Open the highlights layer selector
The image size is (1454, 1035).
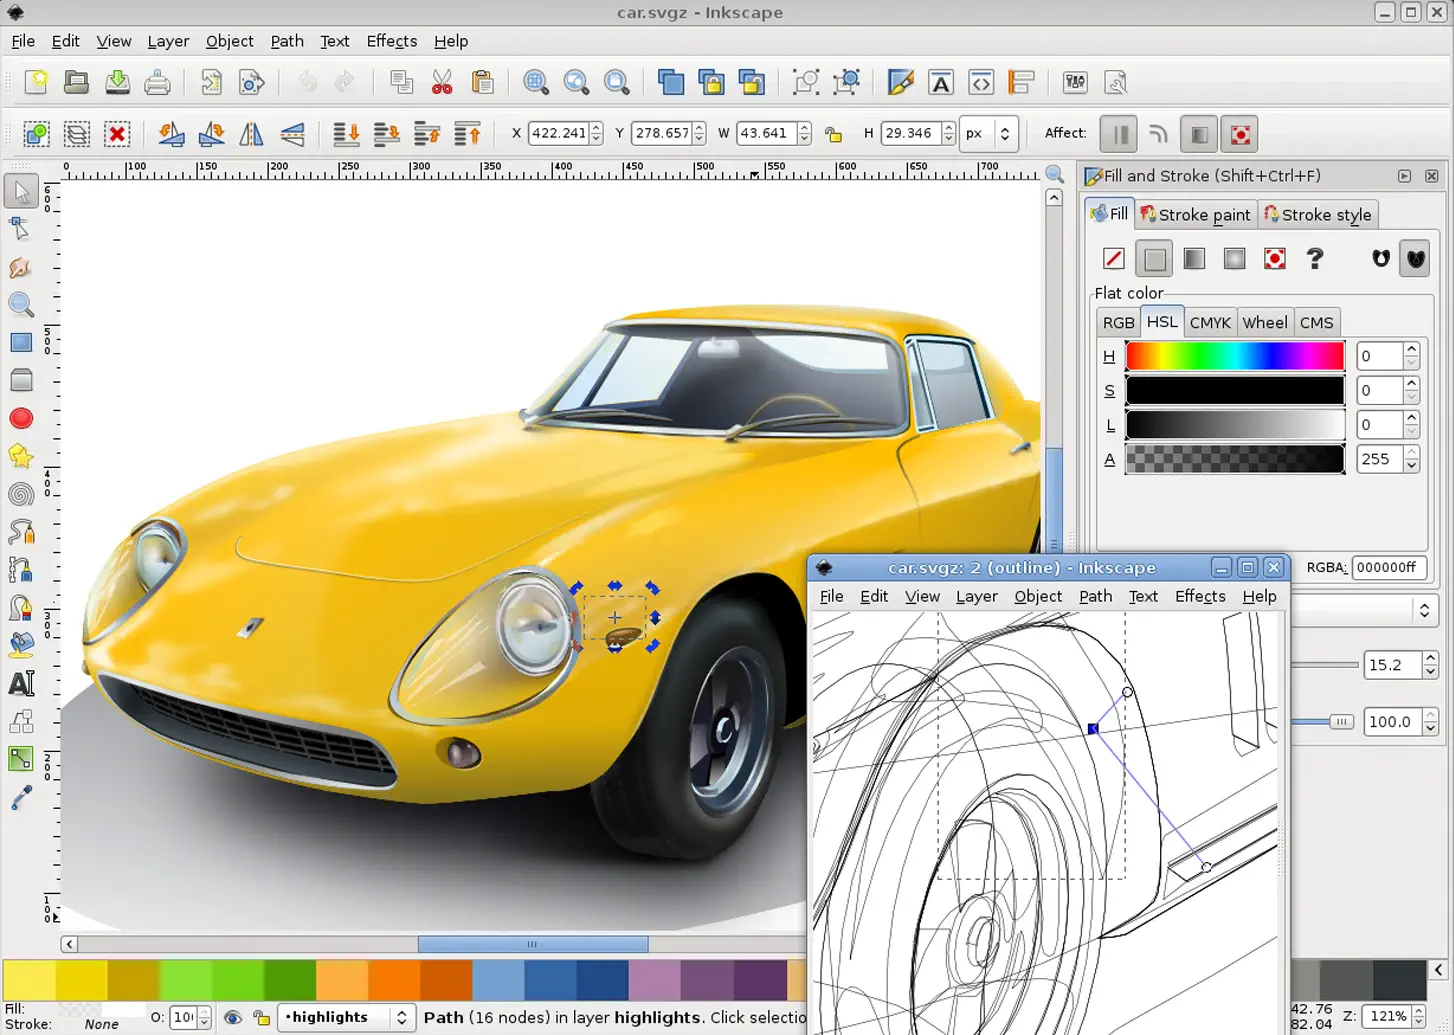tap(346, 1017)
